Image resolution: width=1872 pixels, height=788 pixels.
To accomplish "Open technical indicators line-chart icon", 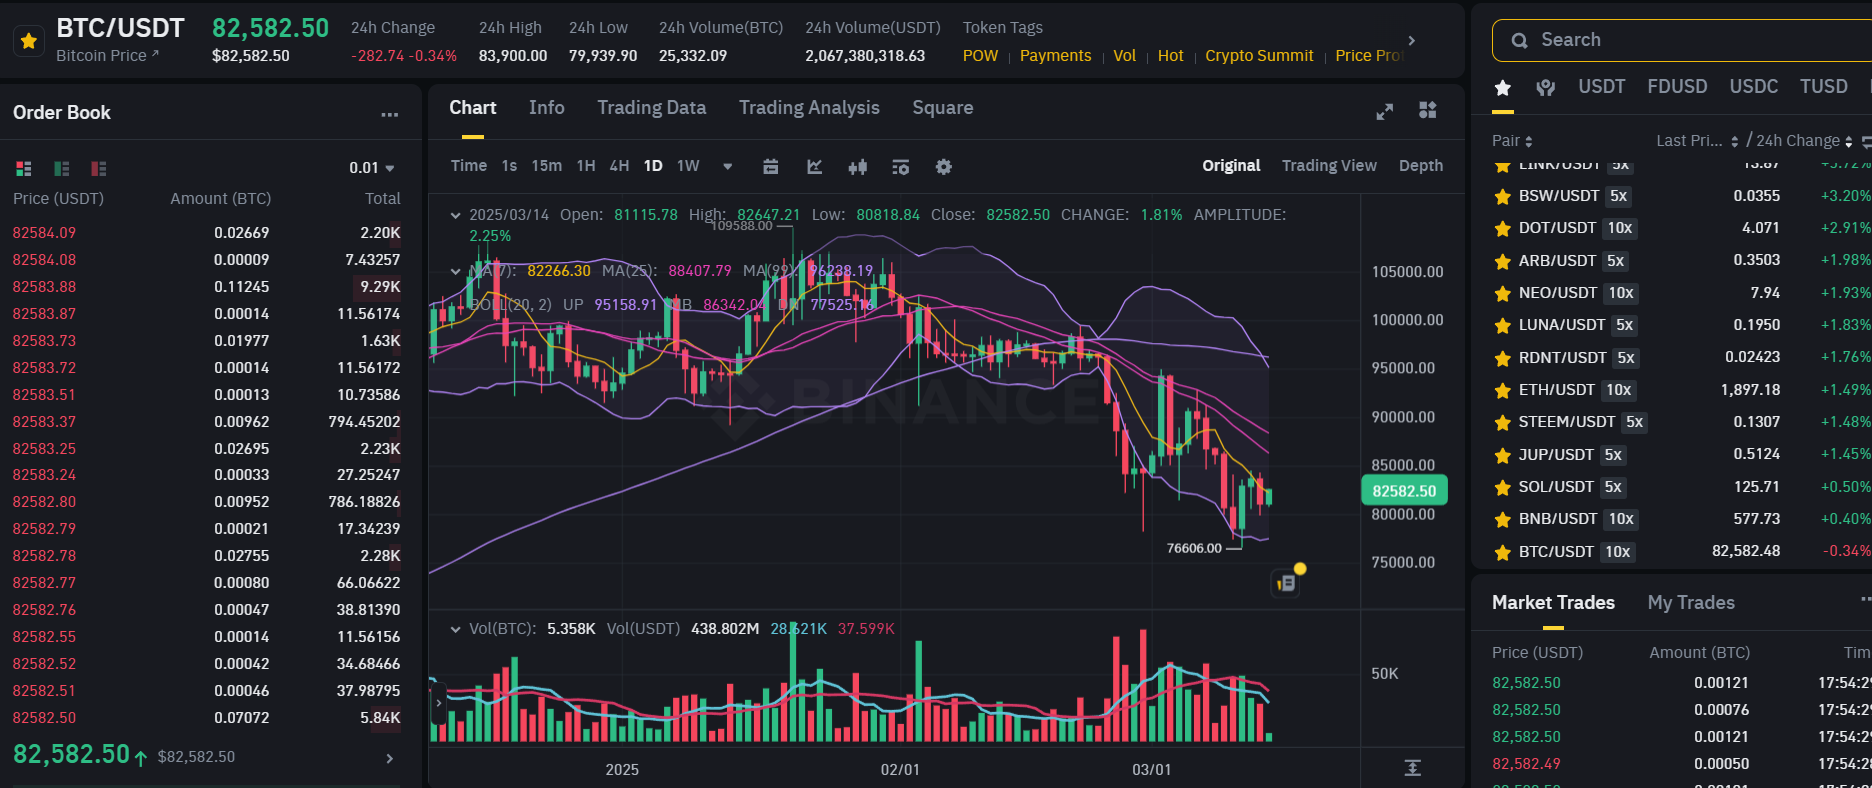I will 815,166.
